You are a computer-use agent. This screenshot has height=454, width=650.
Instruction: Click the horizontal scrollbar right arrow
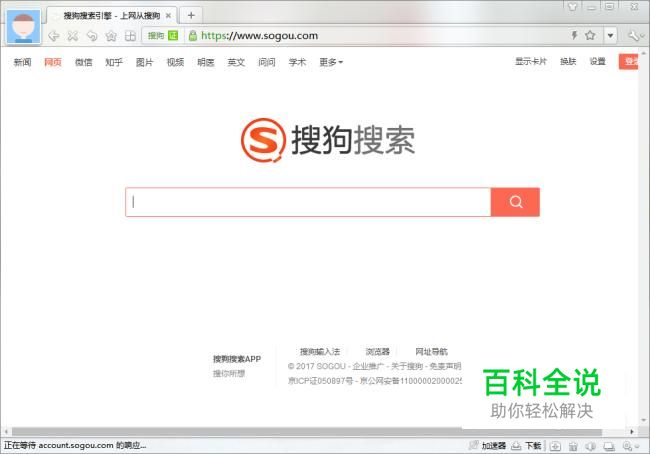coord(632,432)
